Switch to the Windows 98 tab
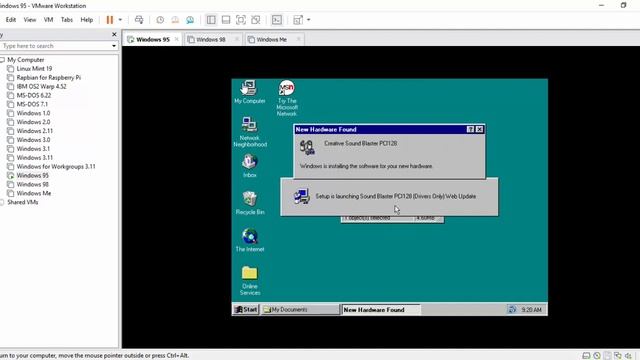Viewport: 640px width, 360px height. [211, 40]
